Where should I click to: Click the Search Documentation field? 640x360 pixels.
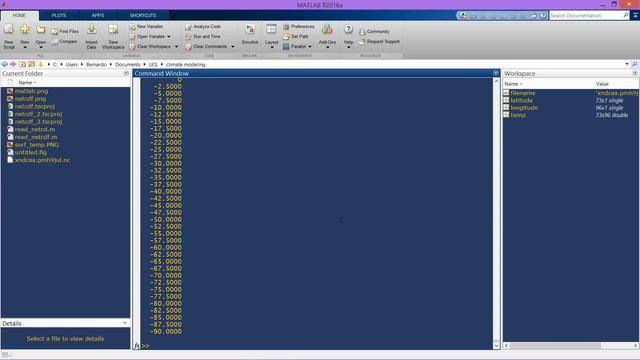585,16
